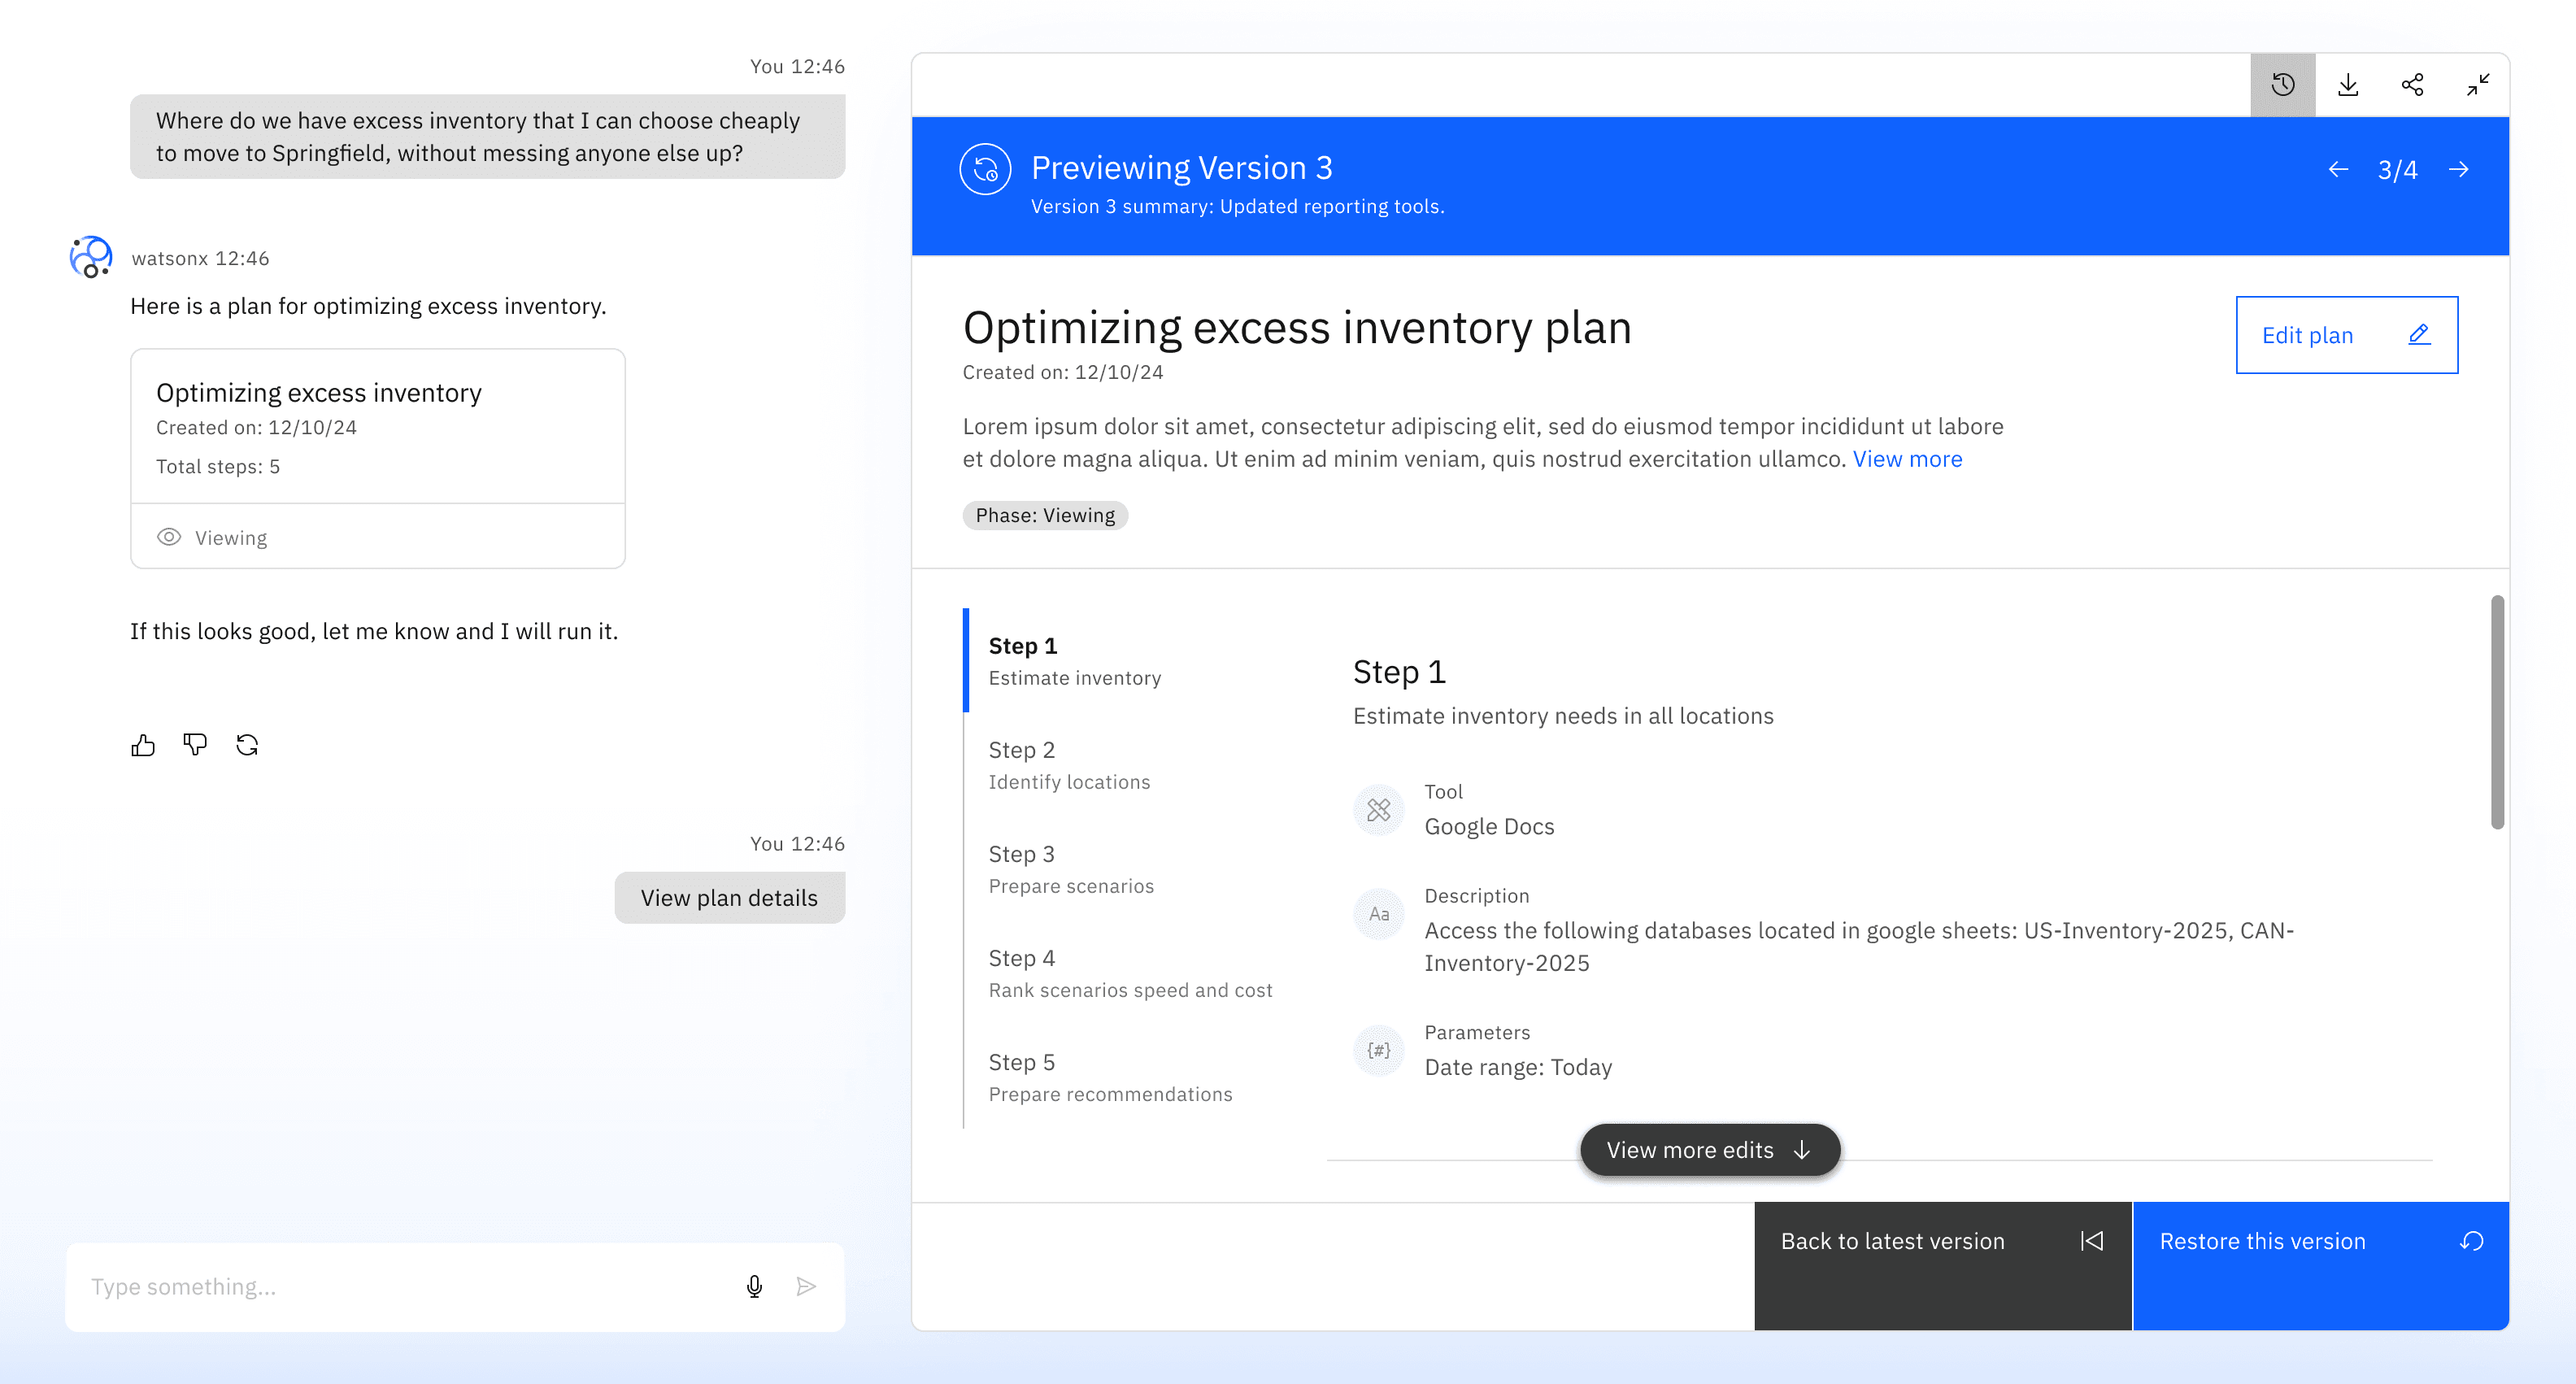Open Step 5 Prepare recommendations

coord(1109,1077)
